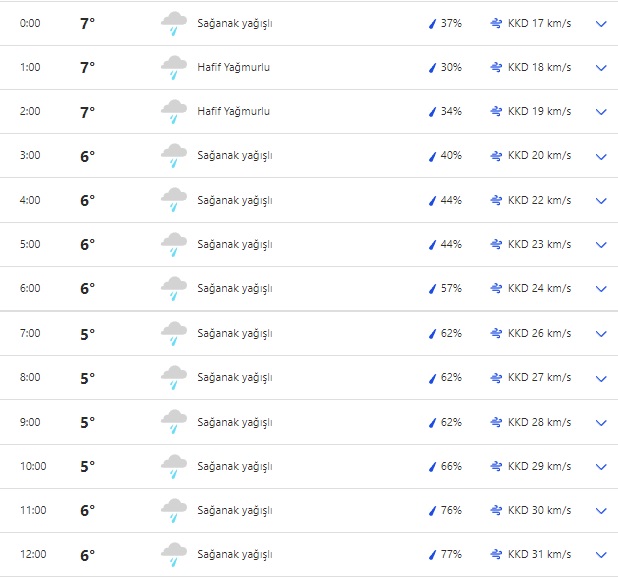Image resolution: width=618 pixels, height=577 pixels.
Task: Click the wind icon beside KKD 20 km/s
Action: 496,156
